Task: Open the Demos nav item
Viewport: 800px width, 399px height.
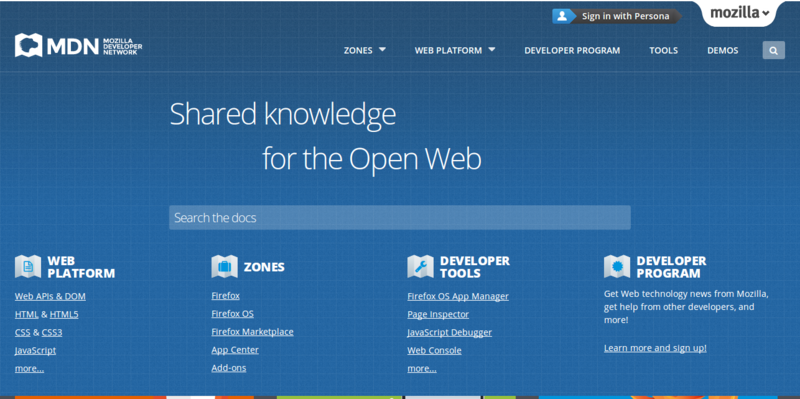Action: pos(722,51)
